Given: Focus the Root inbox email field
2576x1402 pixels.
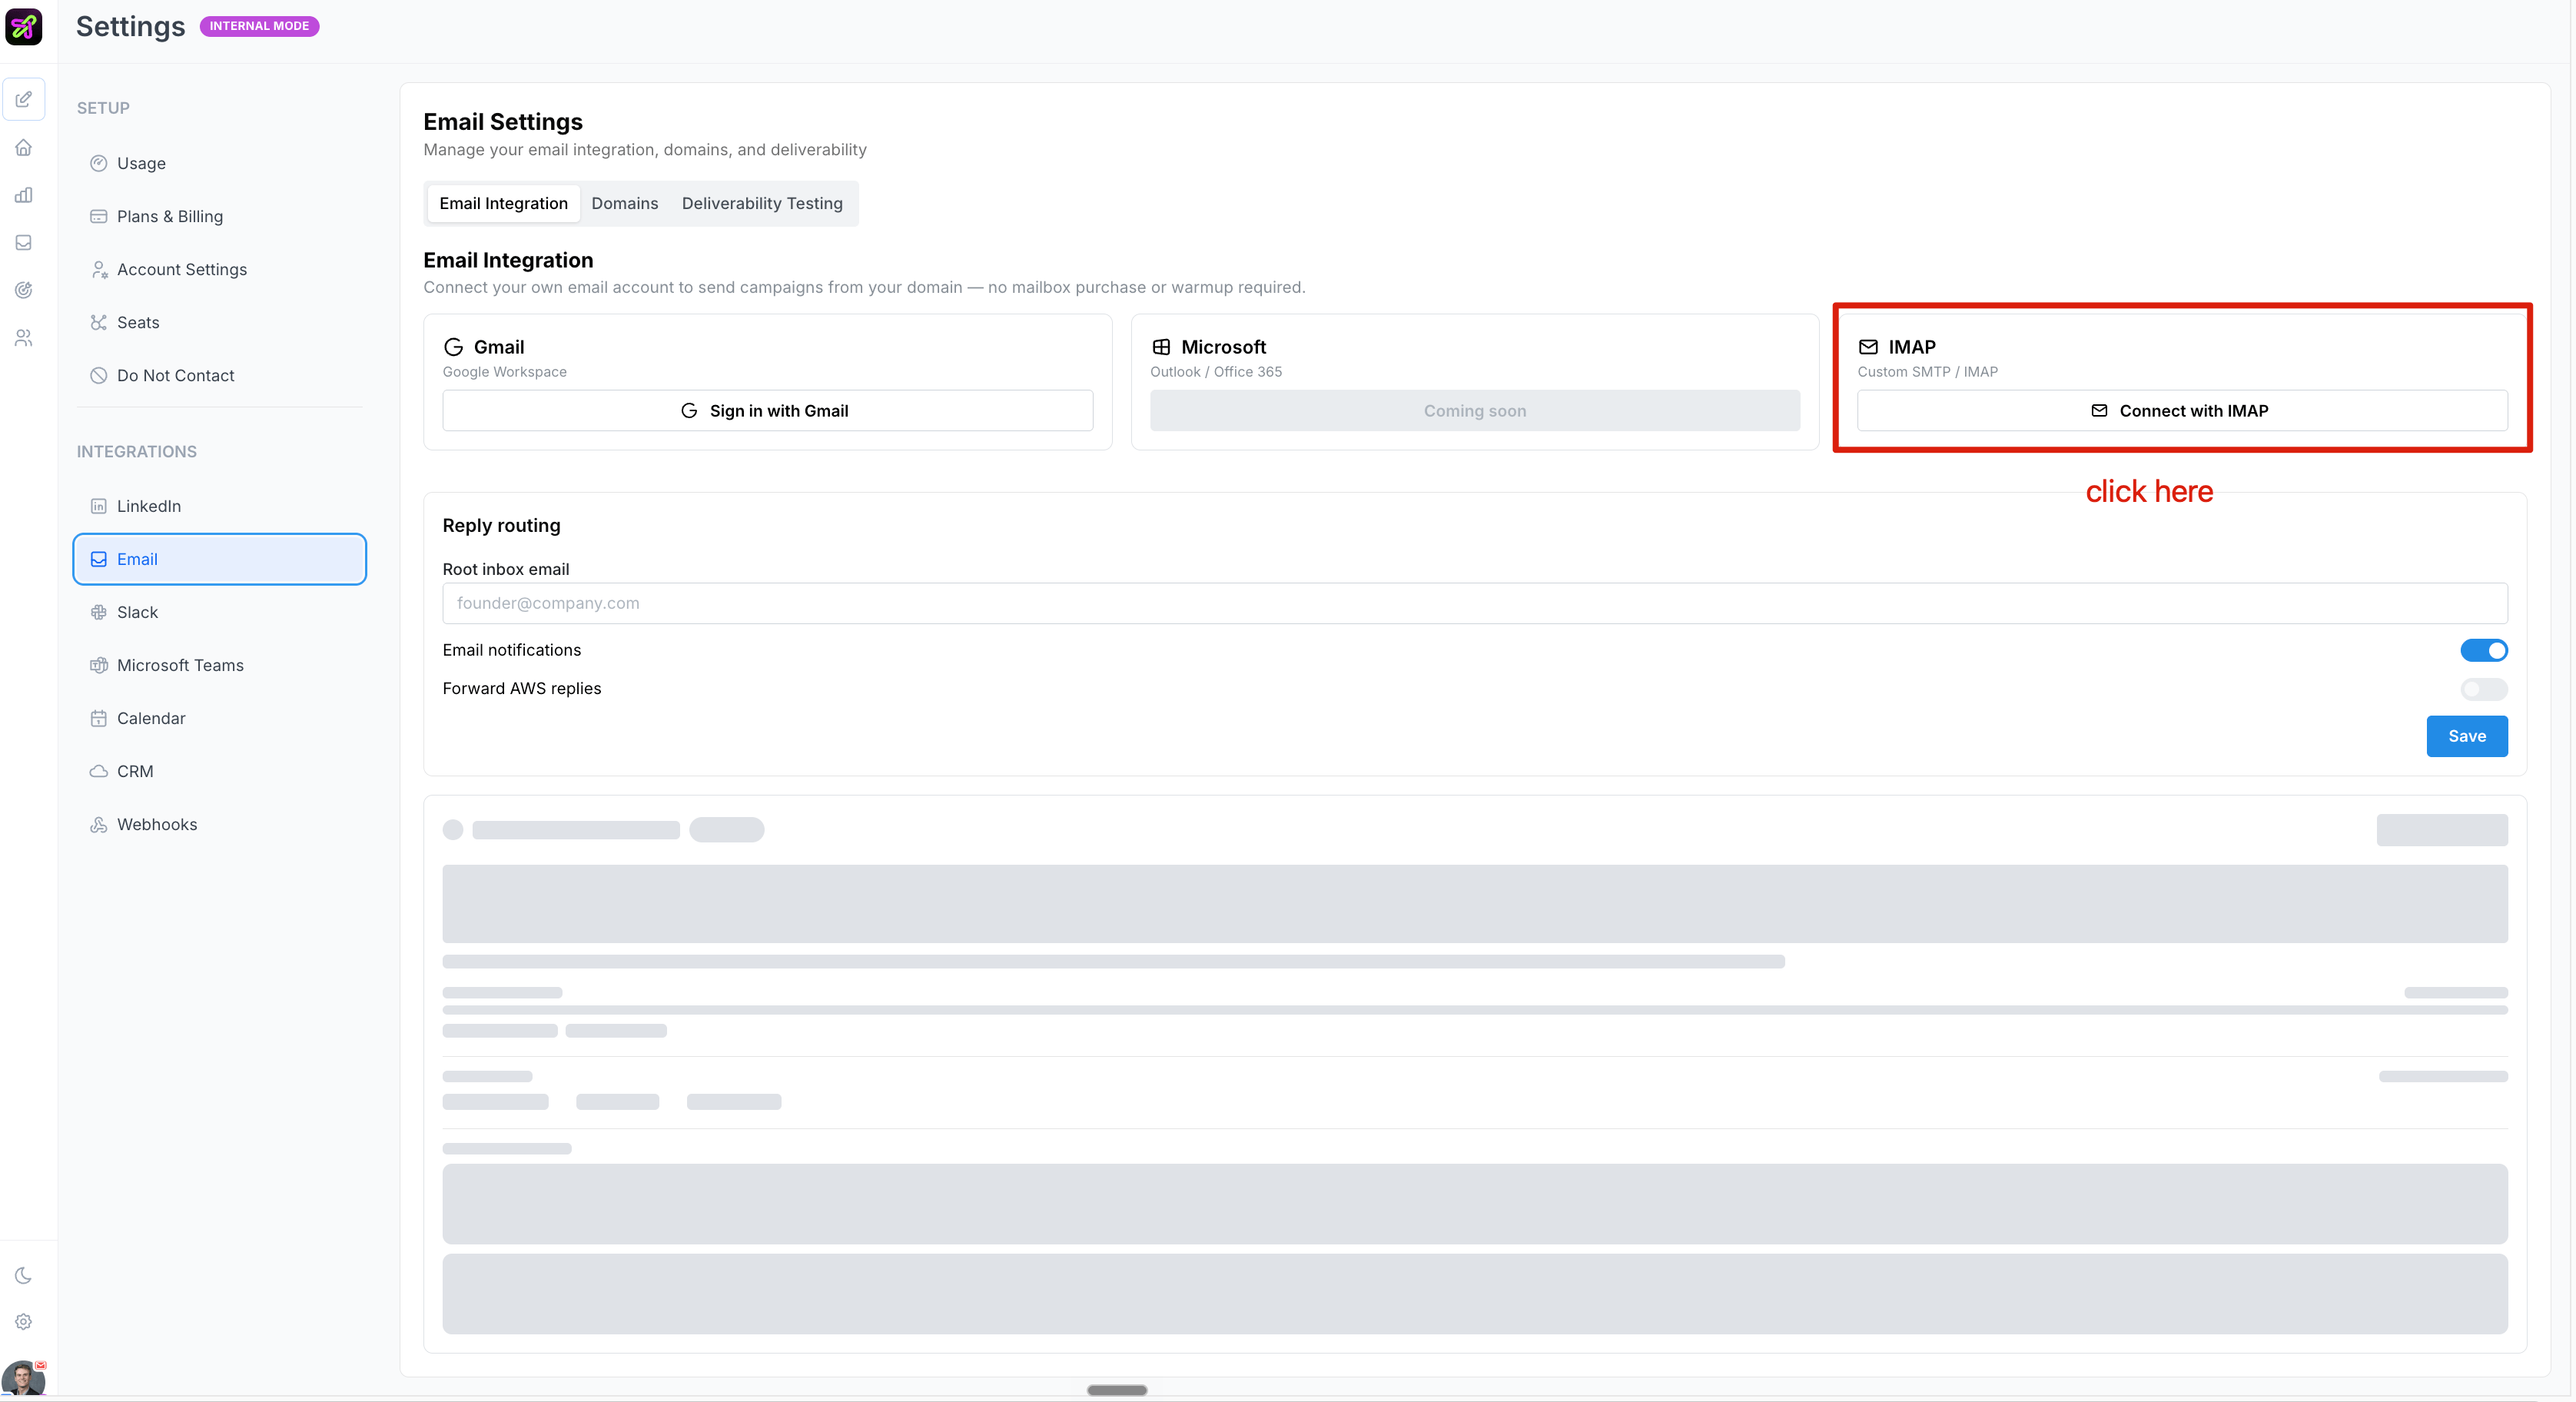Looking at the screenshot, I should coord(1475,603).
